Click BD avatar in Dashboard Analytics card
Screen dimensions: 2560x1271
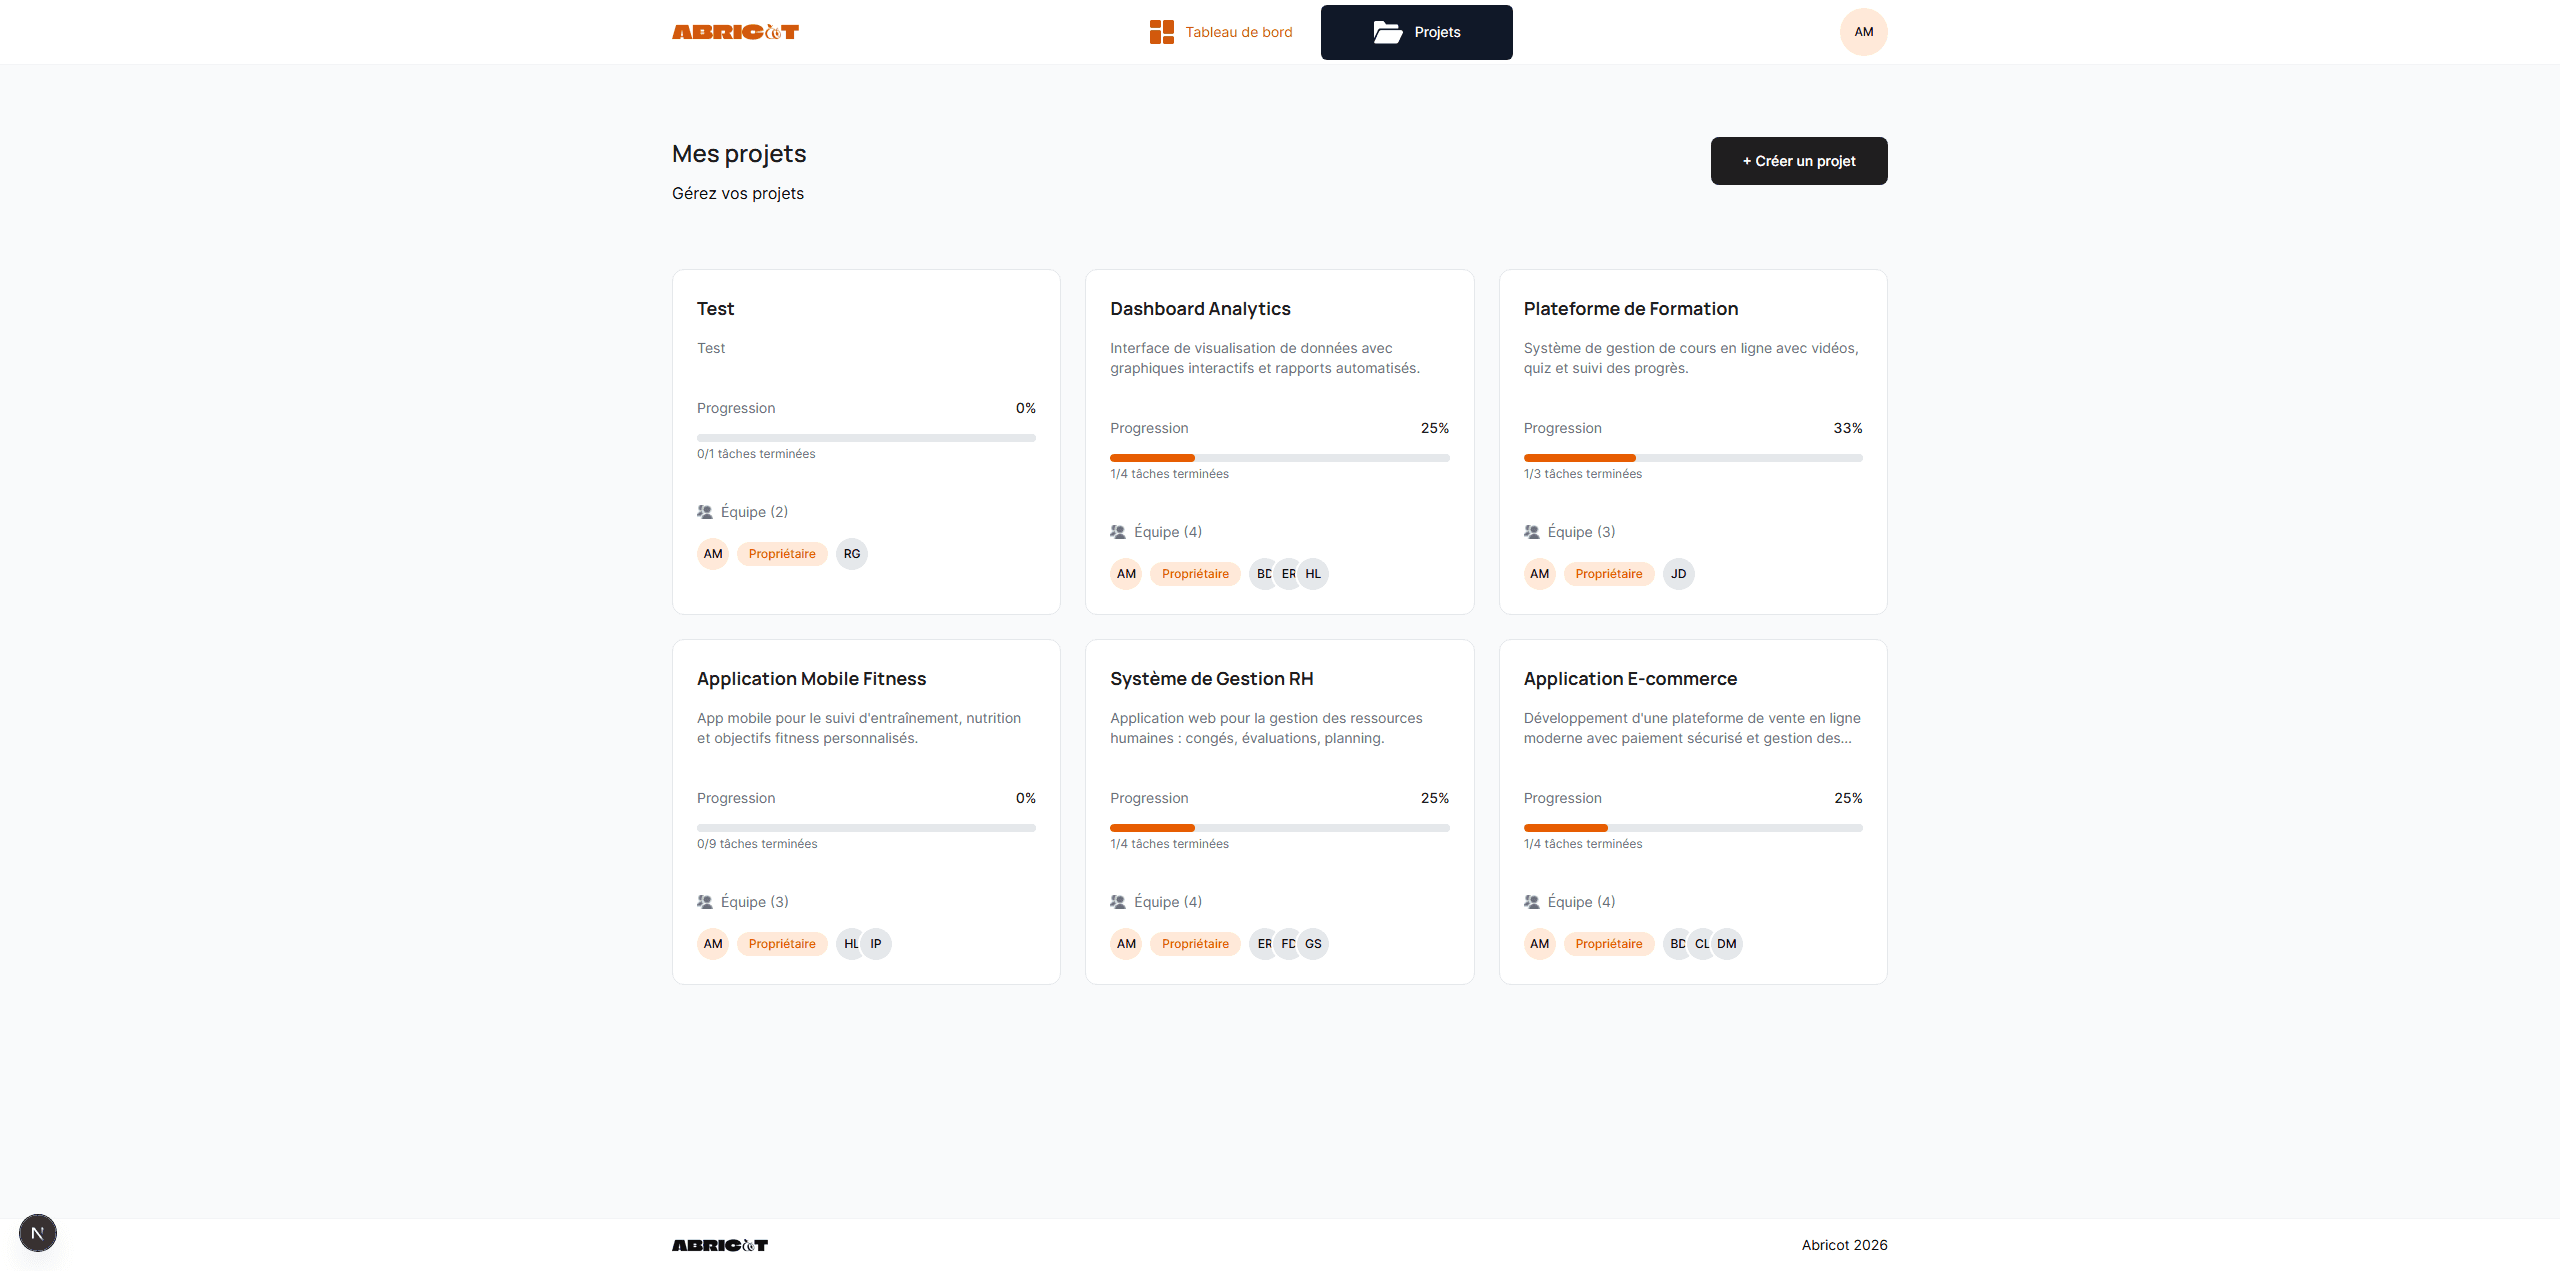(x=1262, y=574)
